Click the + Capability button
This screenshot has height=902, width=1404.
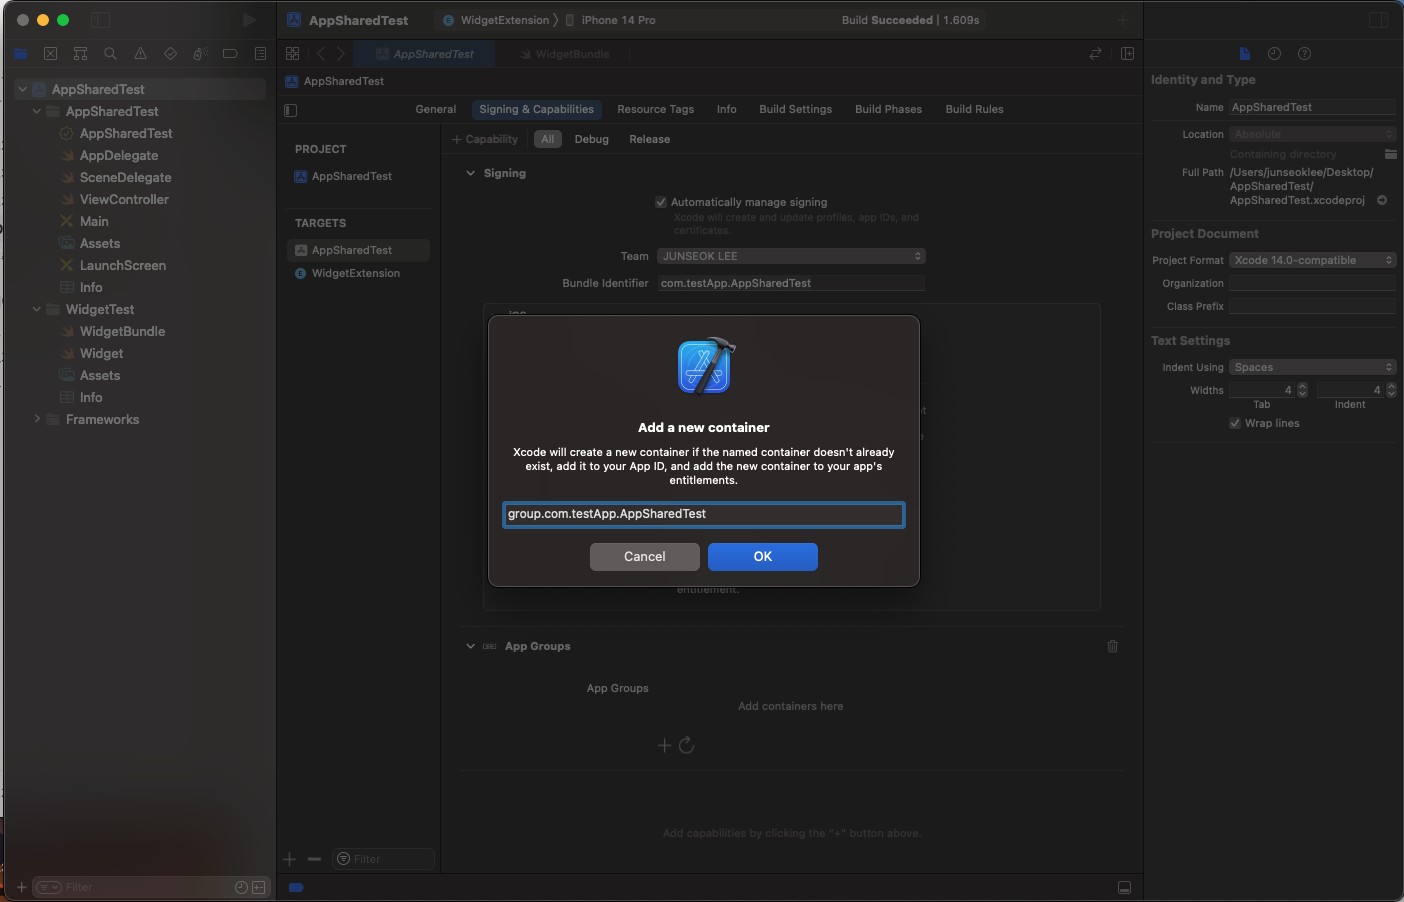485,139
